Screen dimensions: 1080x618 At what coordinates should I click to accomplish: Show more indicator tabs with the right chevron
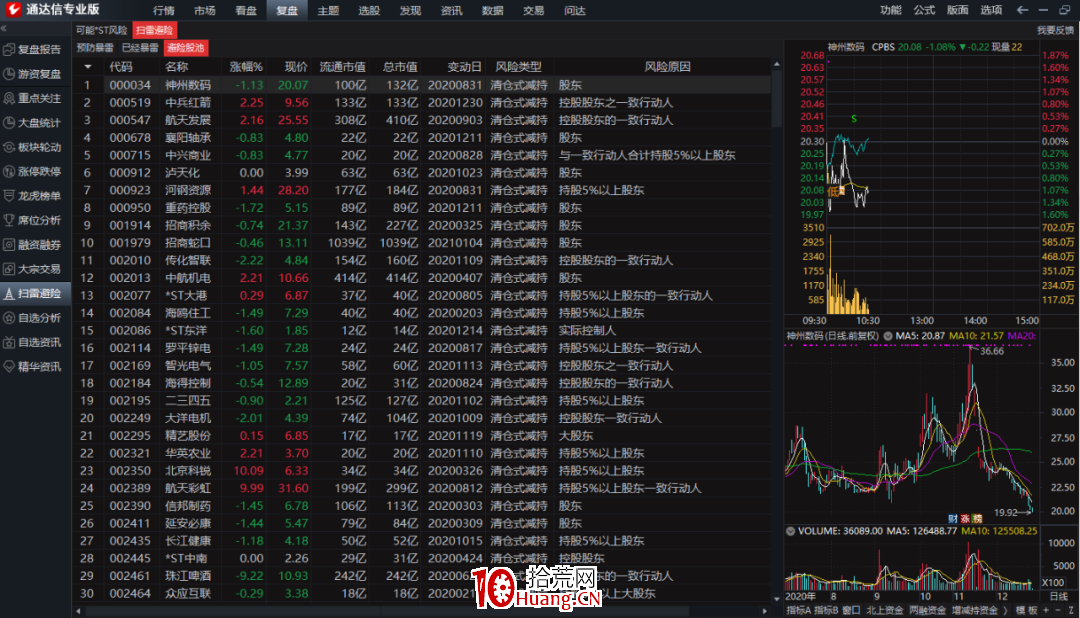(x=1006, y=610)
